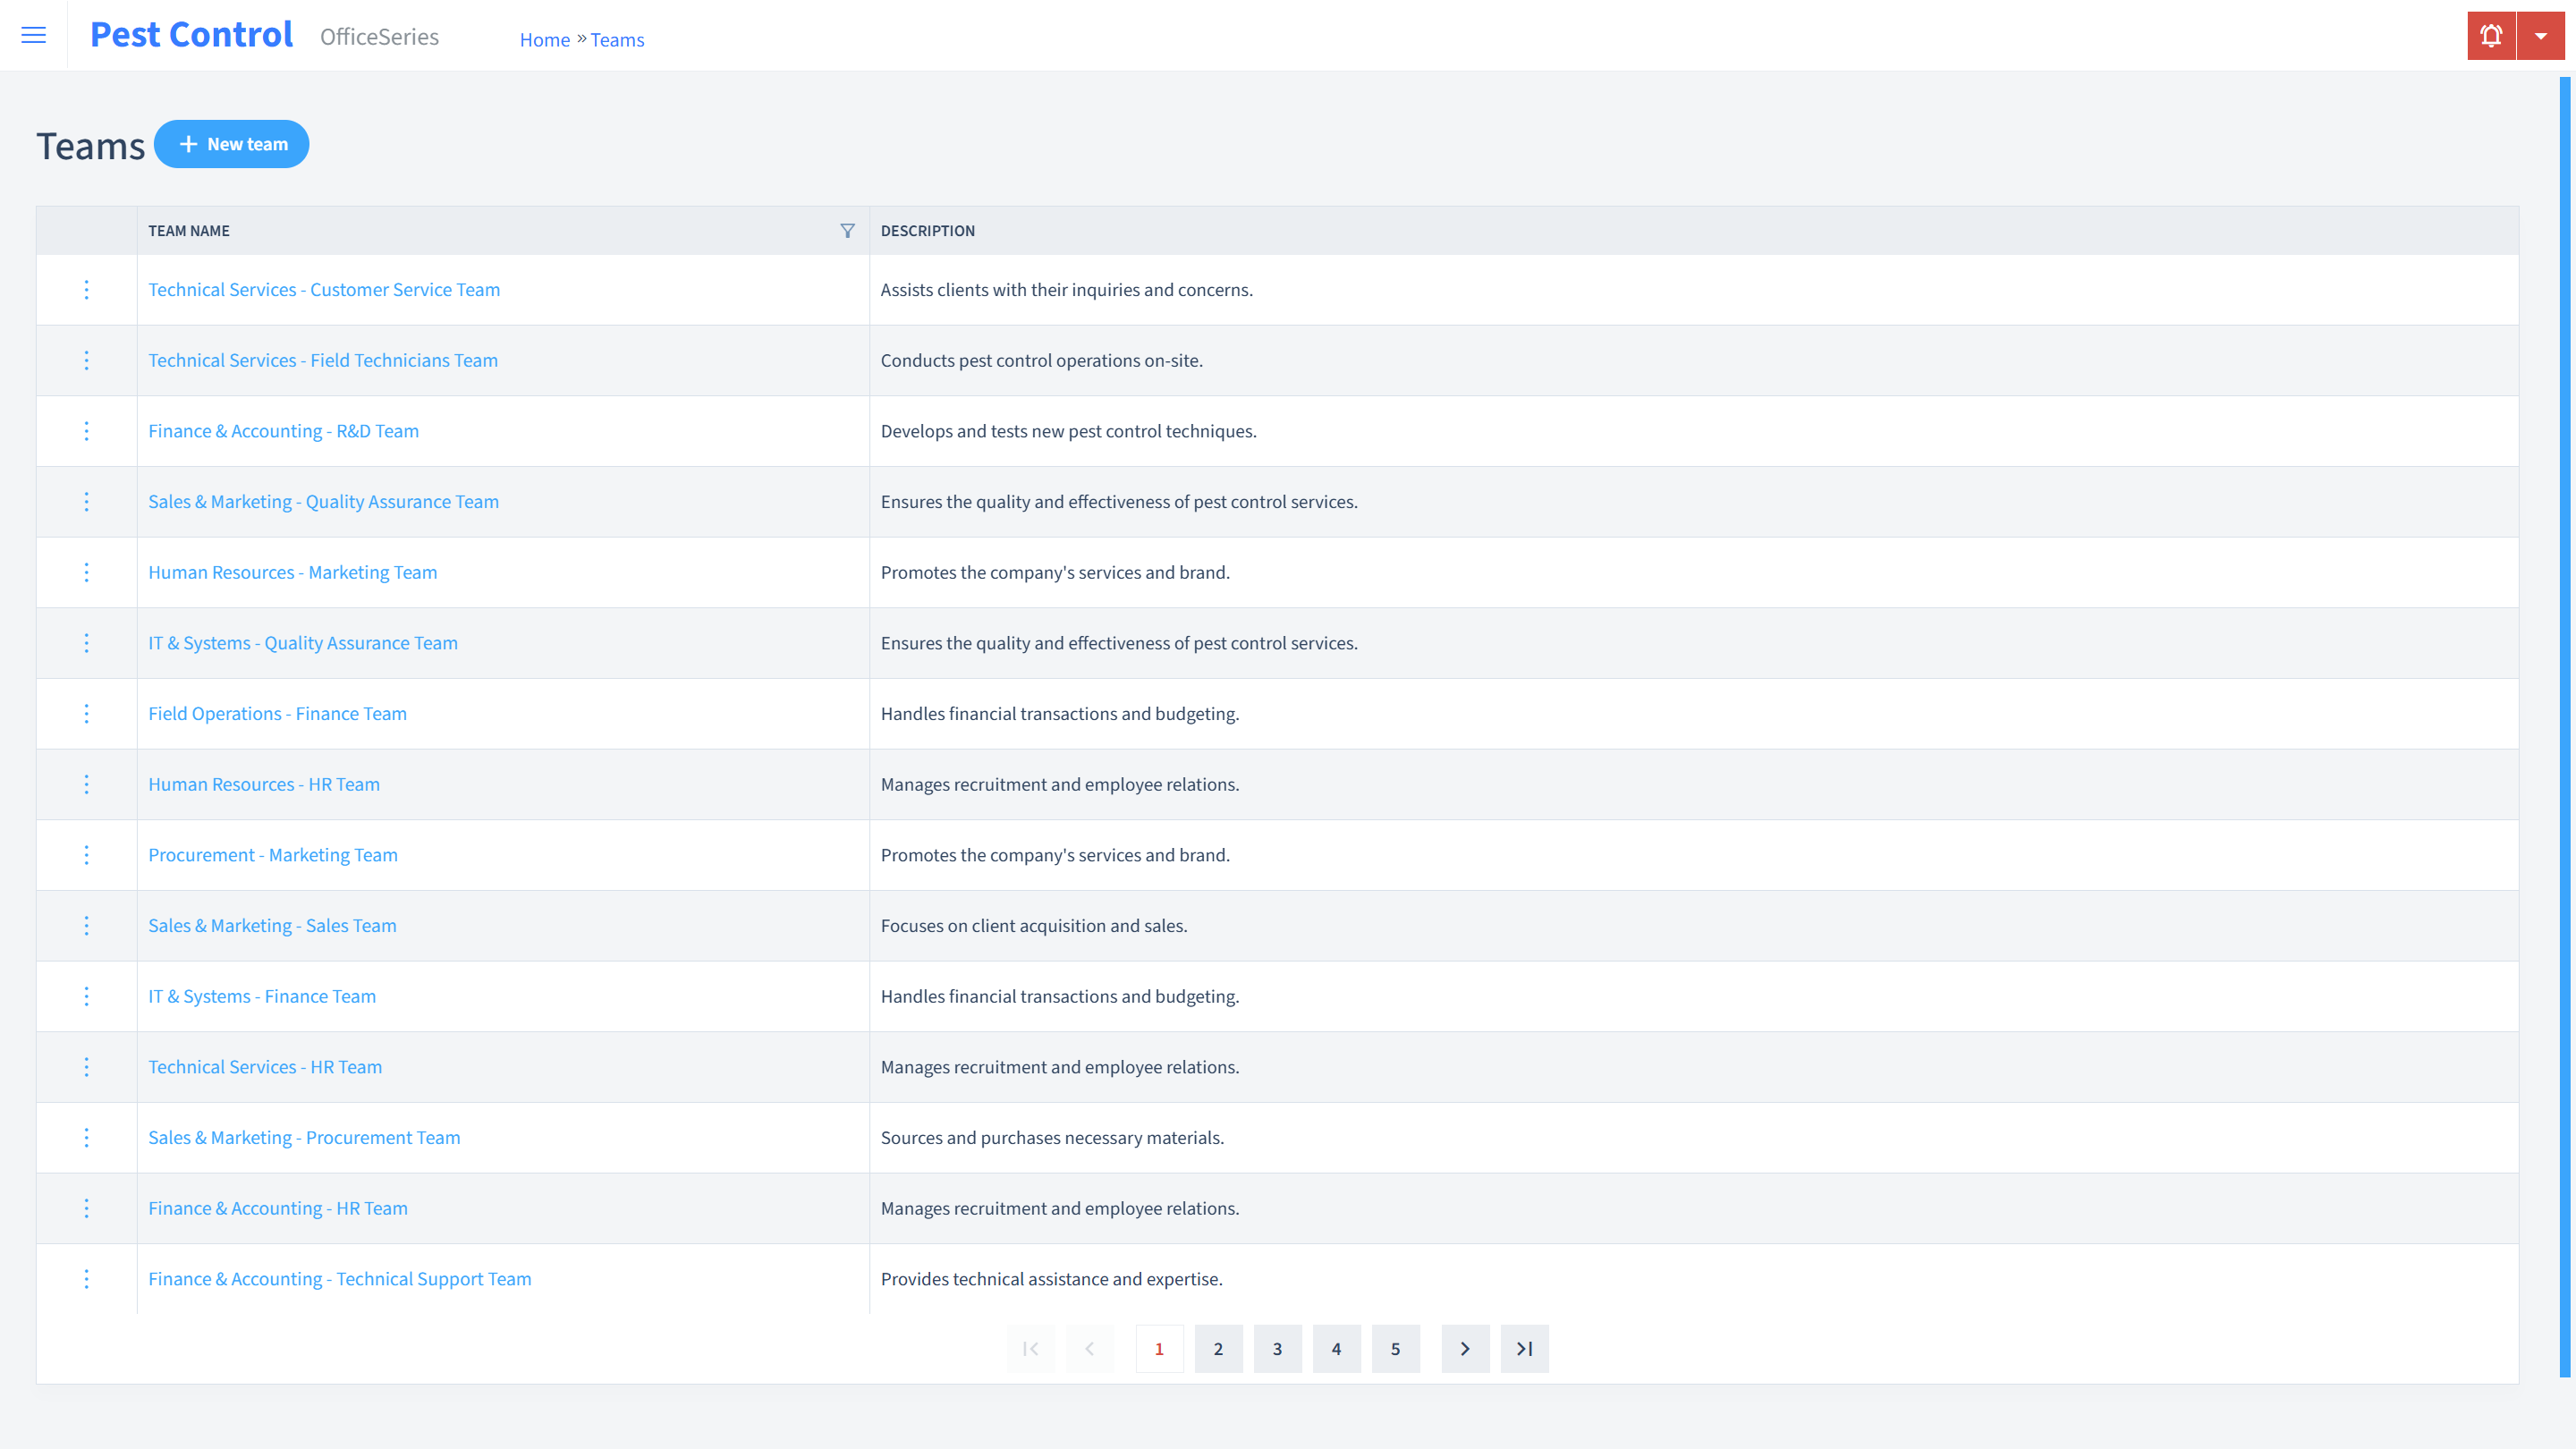Image resolution: width=2576 pixels, height=1449 pixels.
Task: Click next page arrow button
Action: tap(1465, 1348)
